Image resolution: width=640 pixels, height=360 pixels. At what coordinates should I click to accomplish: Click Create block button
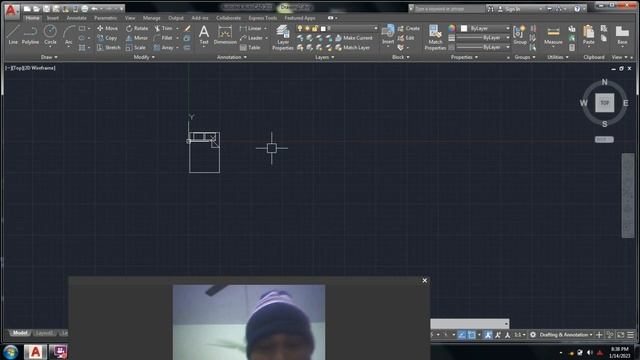pyautogui.click(x=408, y=28)
